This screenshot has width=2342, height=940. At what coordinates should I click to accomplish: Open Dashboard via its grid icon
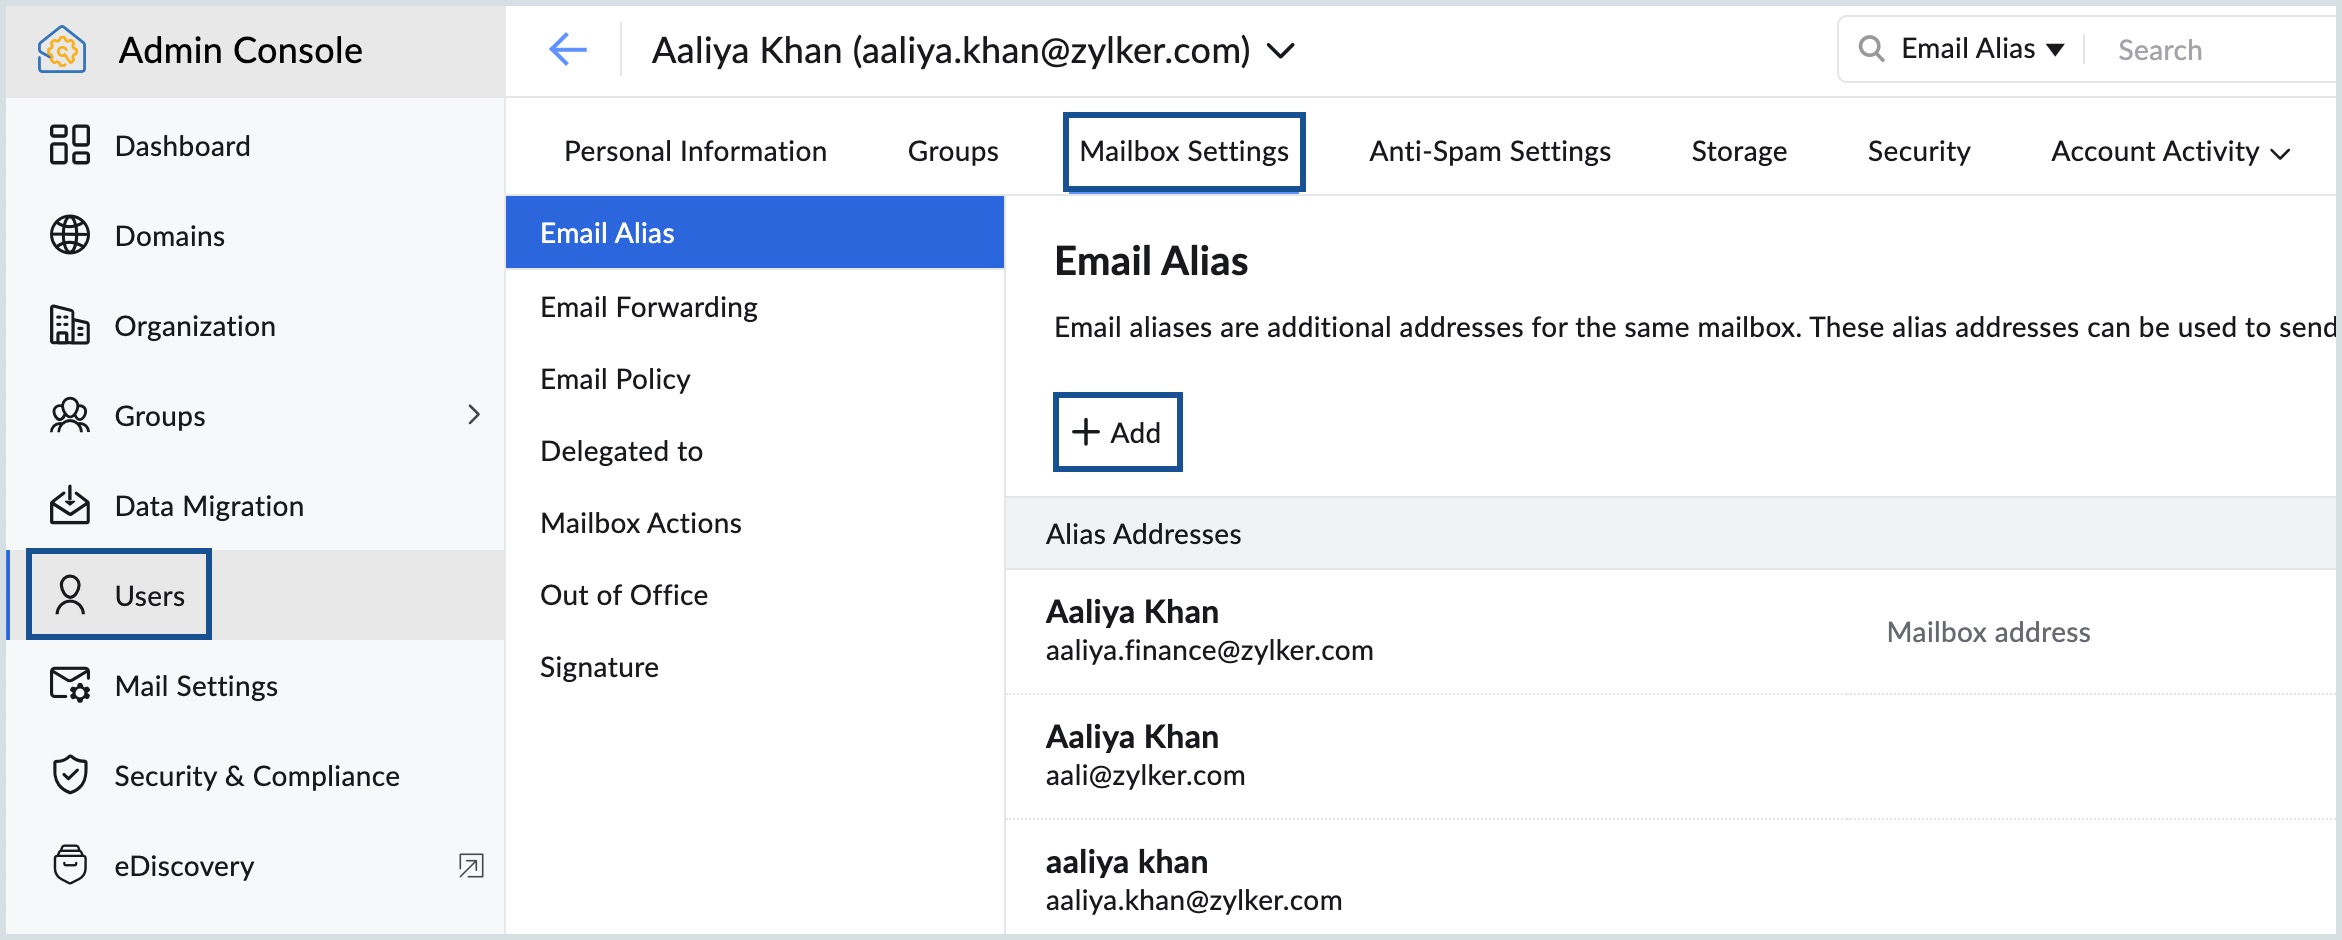[70, 145]
